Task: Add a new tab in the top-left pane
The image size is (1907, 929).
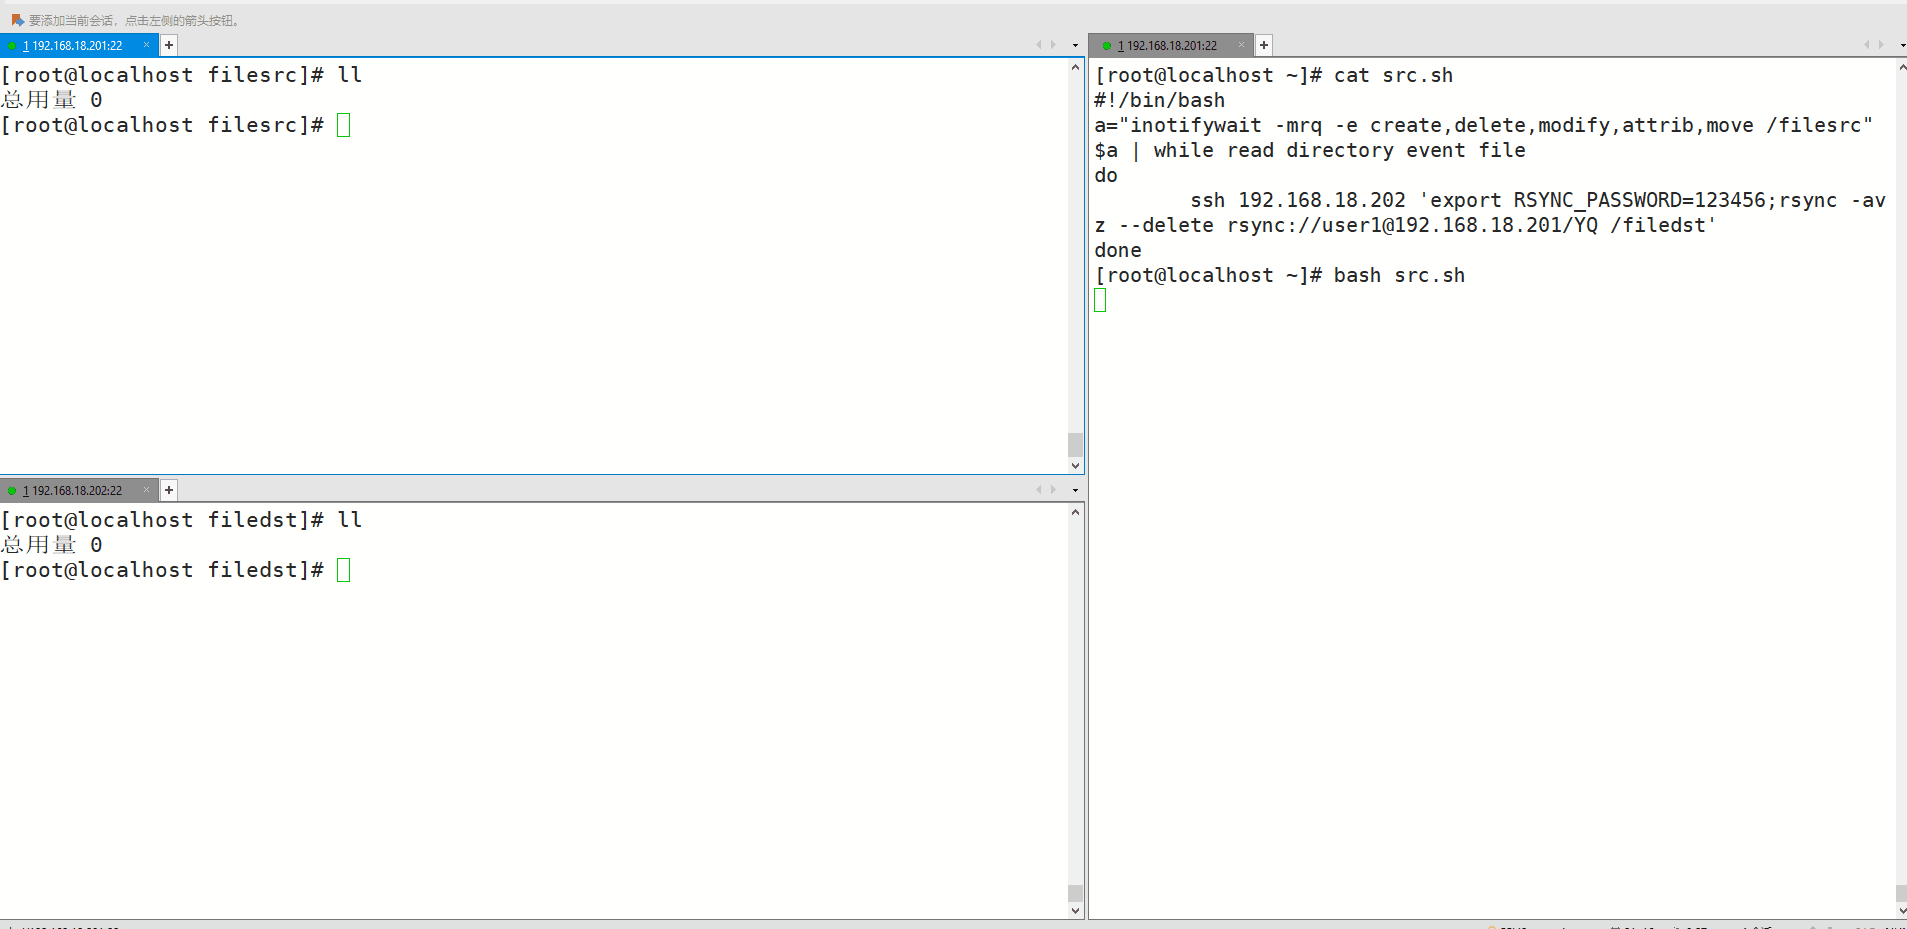Action: click(169, 45)
